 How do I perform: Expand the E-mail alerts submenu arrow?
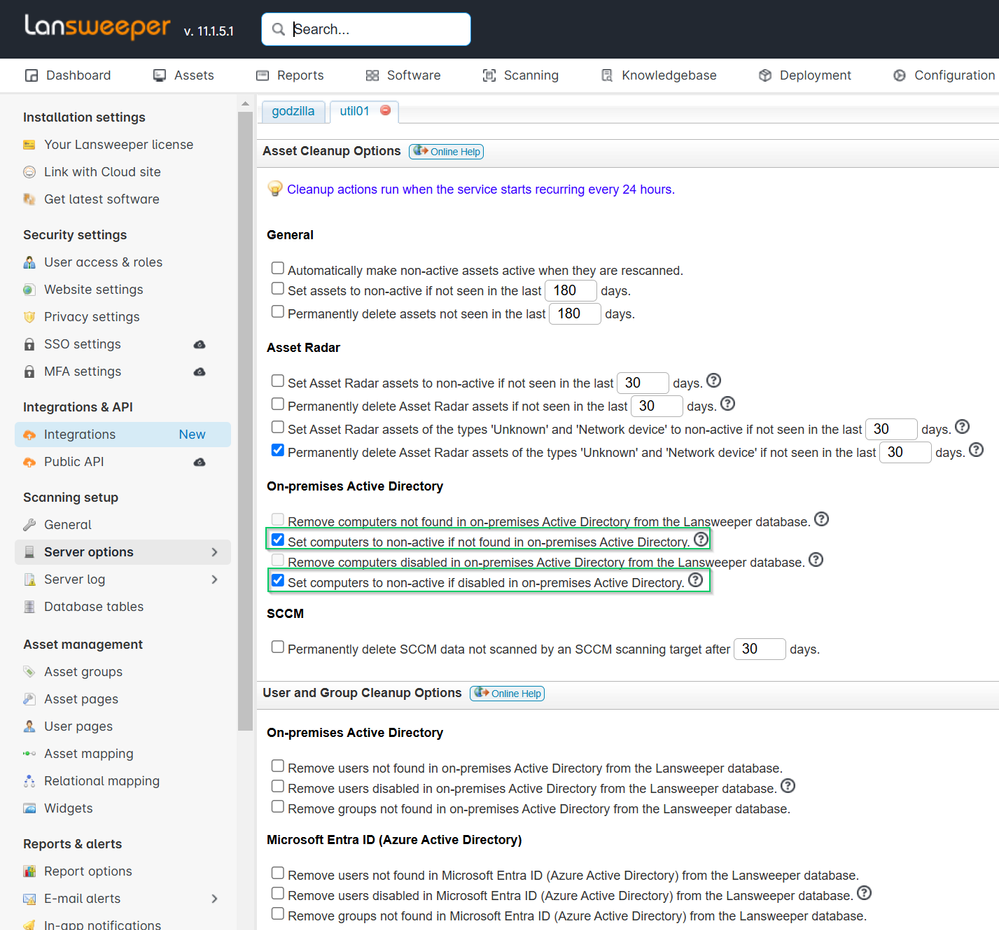214,898
